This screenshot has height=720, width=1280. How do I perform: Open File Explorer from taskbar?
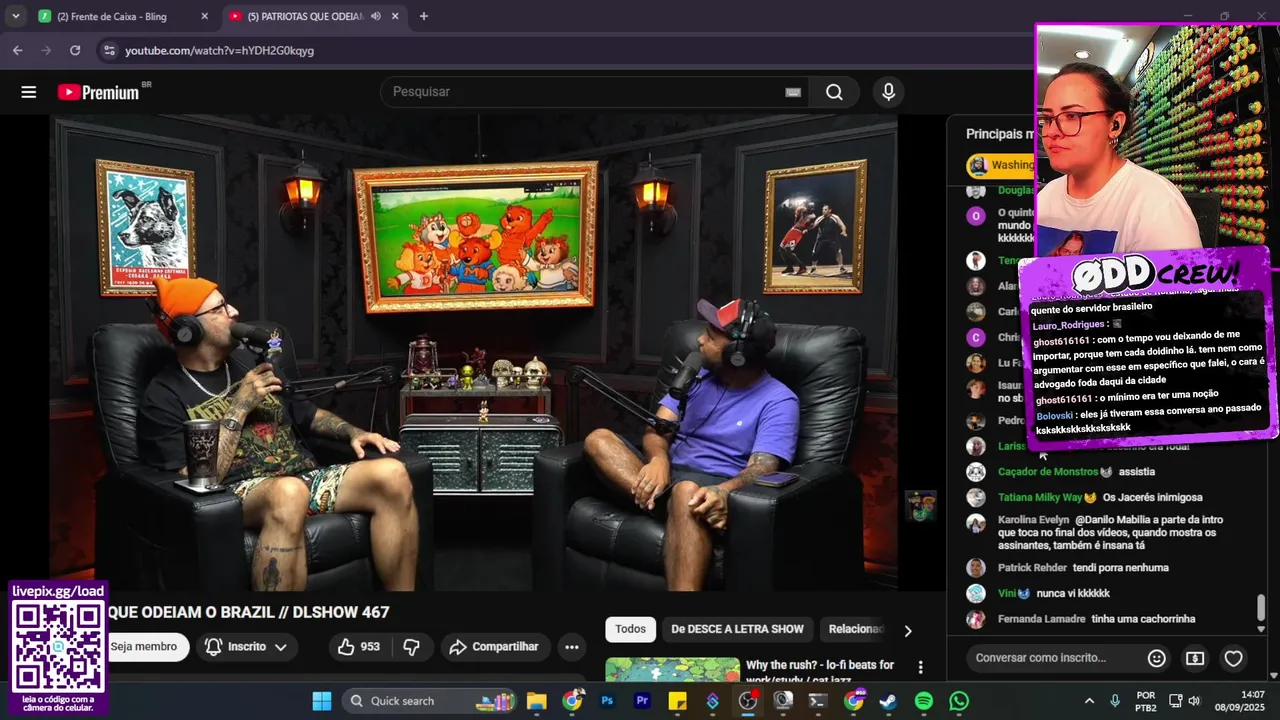coord(537,701)
